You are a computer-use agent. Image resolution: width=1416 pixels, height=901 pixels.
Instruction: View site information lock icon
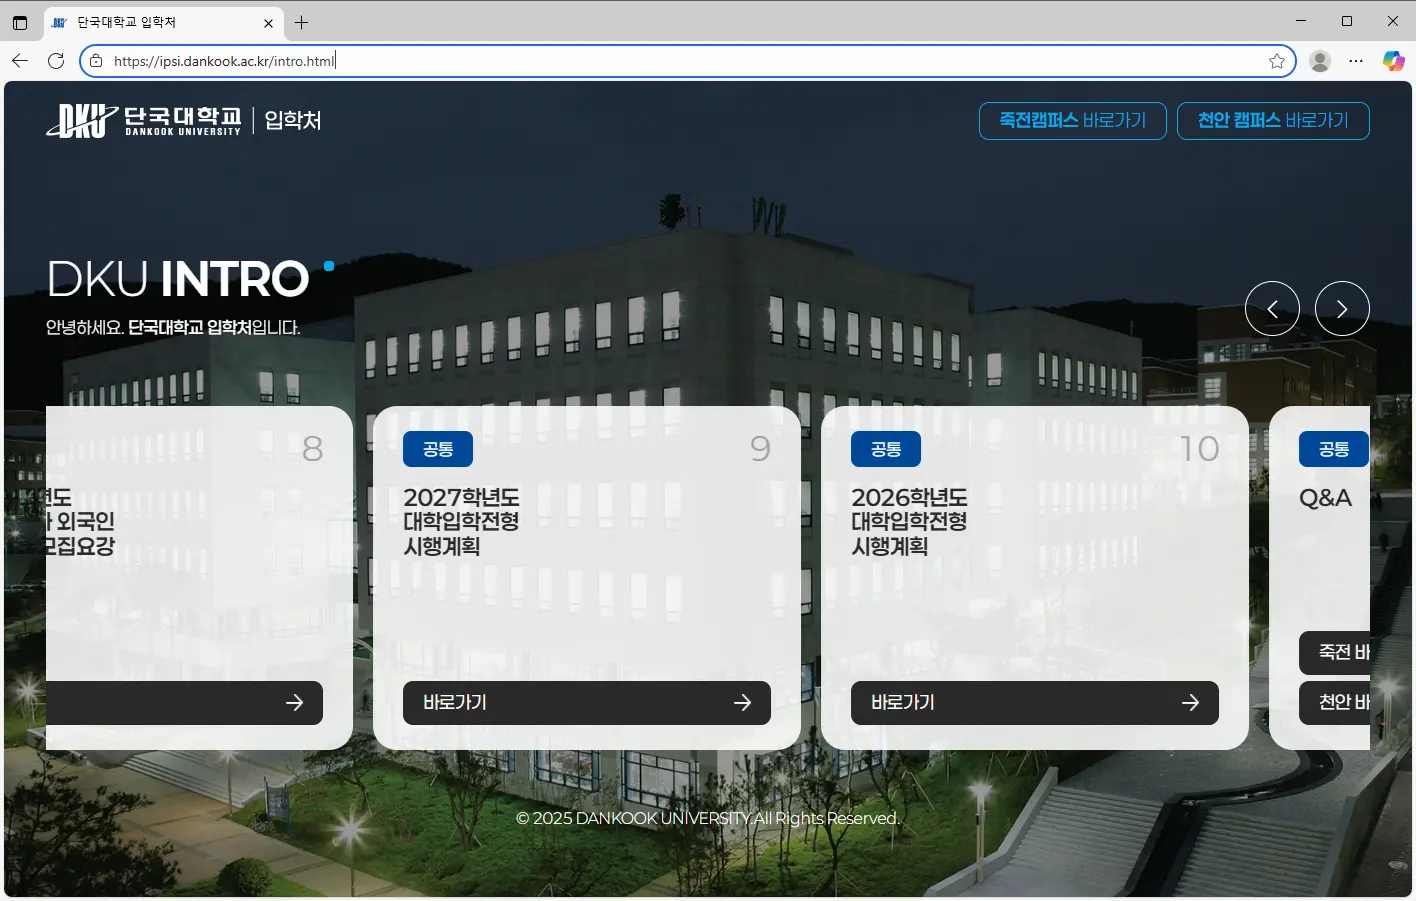pyautogui.click(x=96, y=61)
